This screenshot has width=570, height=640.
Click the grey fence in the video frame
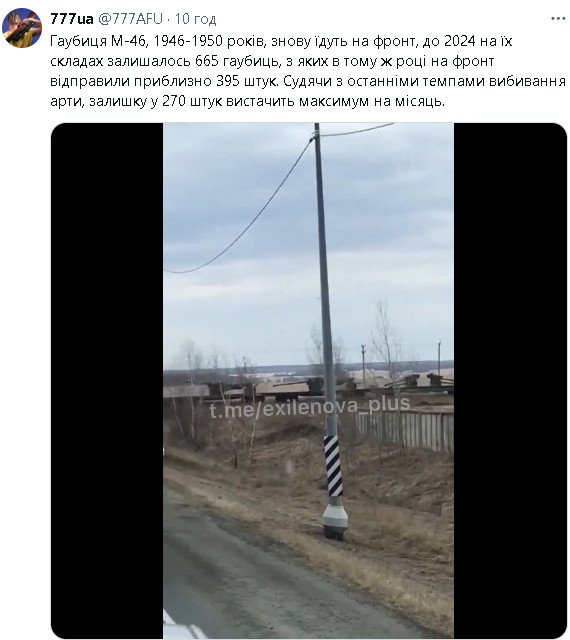(x=404, y=431)
